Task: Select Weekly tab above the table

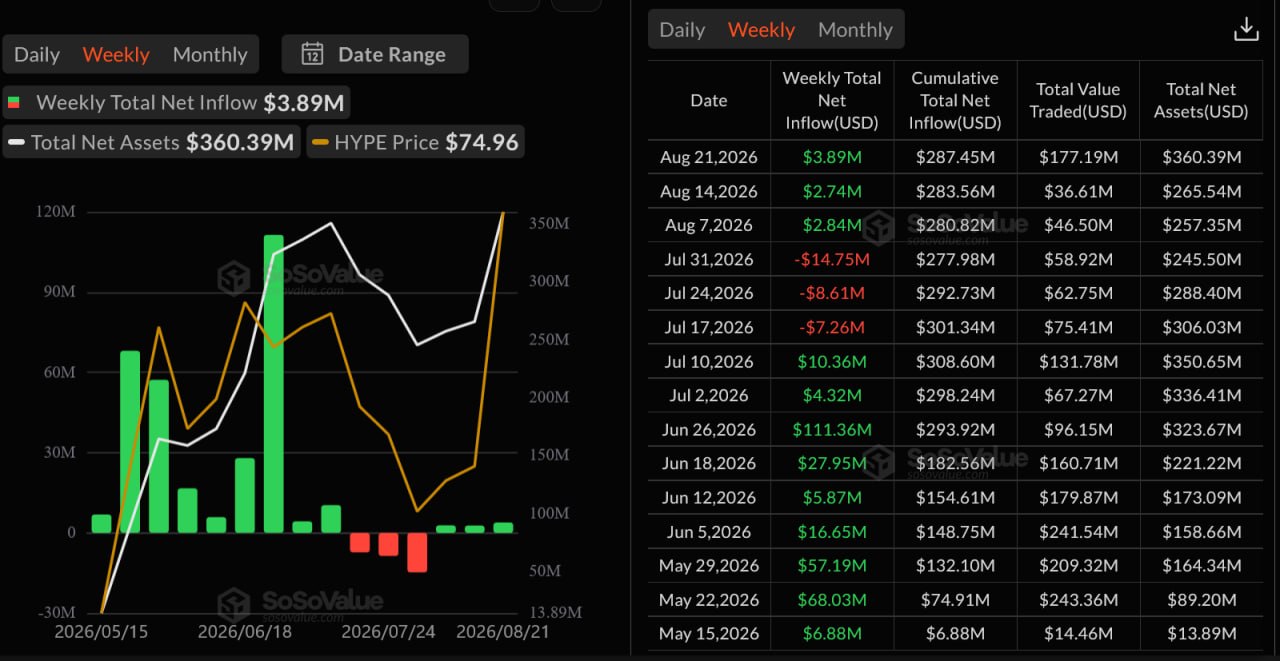Action: (x=761, y=29)
